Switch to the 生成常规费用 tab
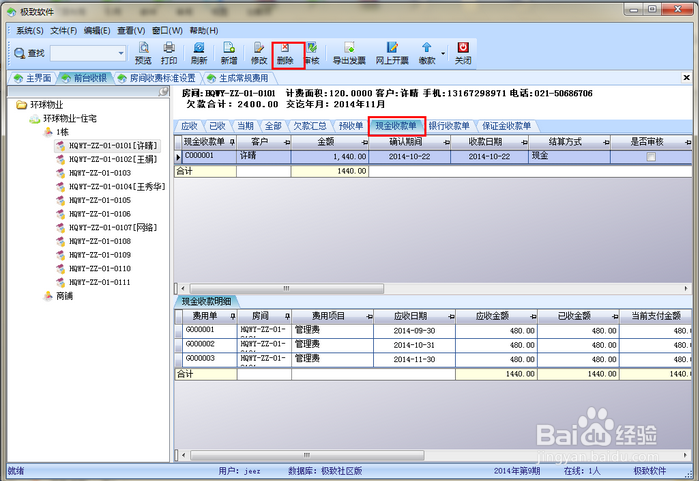Viewport: 699px width, 481px height. pyautogui.click(x=238, y=78)
